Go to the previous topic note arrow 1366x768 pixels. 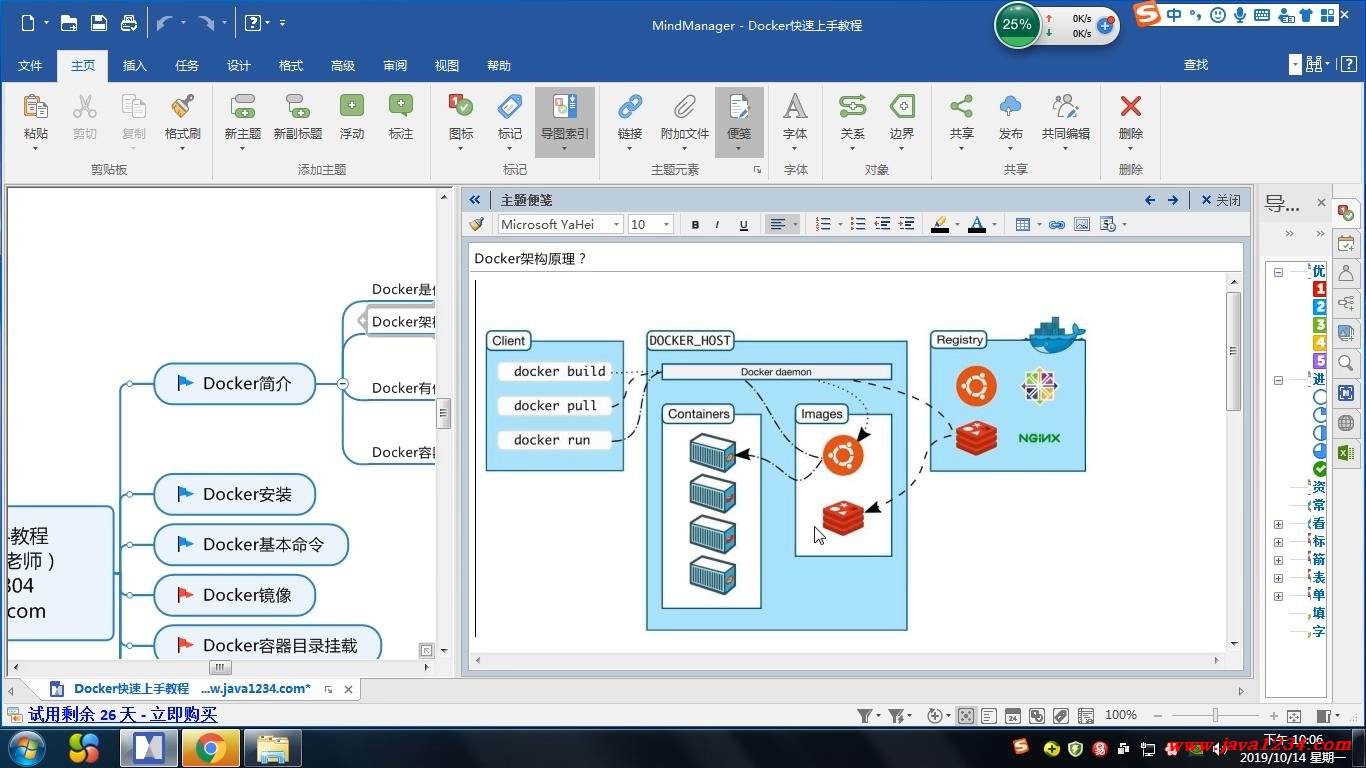[1150, 200]
